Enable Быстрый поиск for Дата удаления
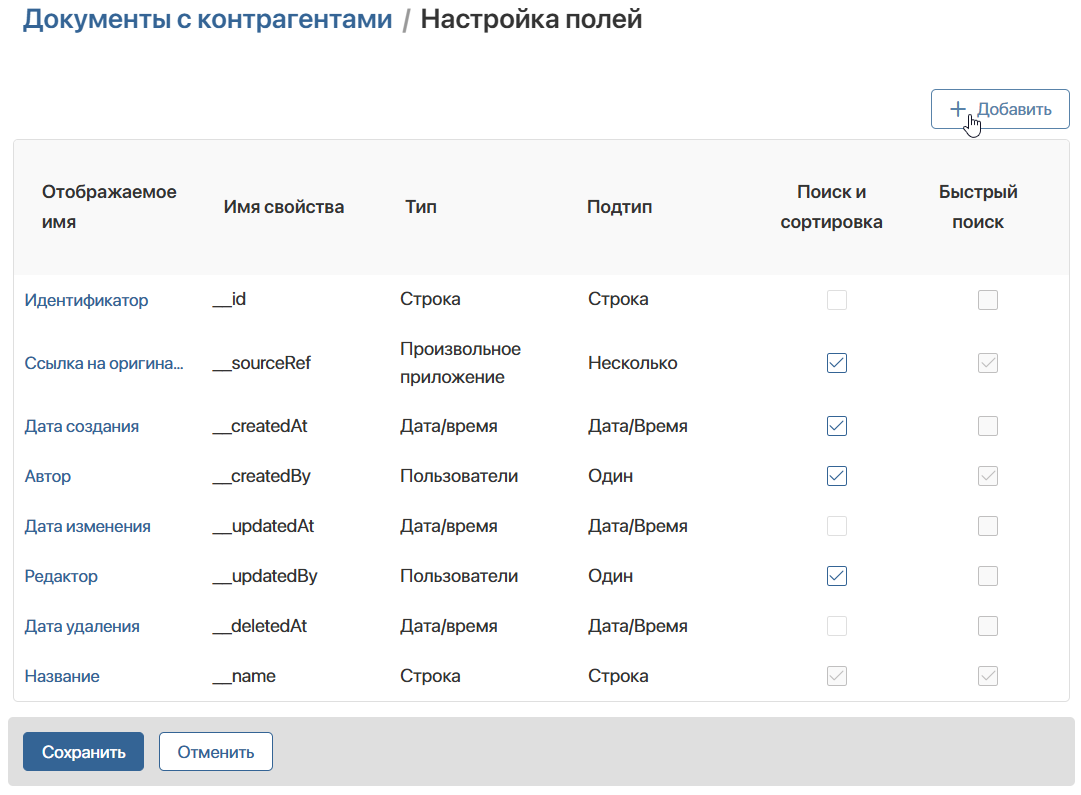 click(x=988, y=626)
